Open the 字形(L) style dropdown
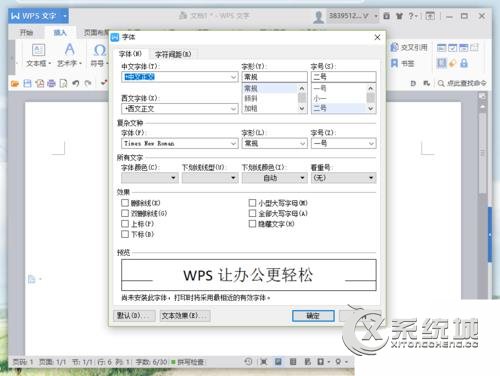 click(302, 143)
